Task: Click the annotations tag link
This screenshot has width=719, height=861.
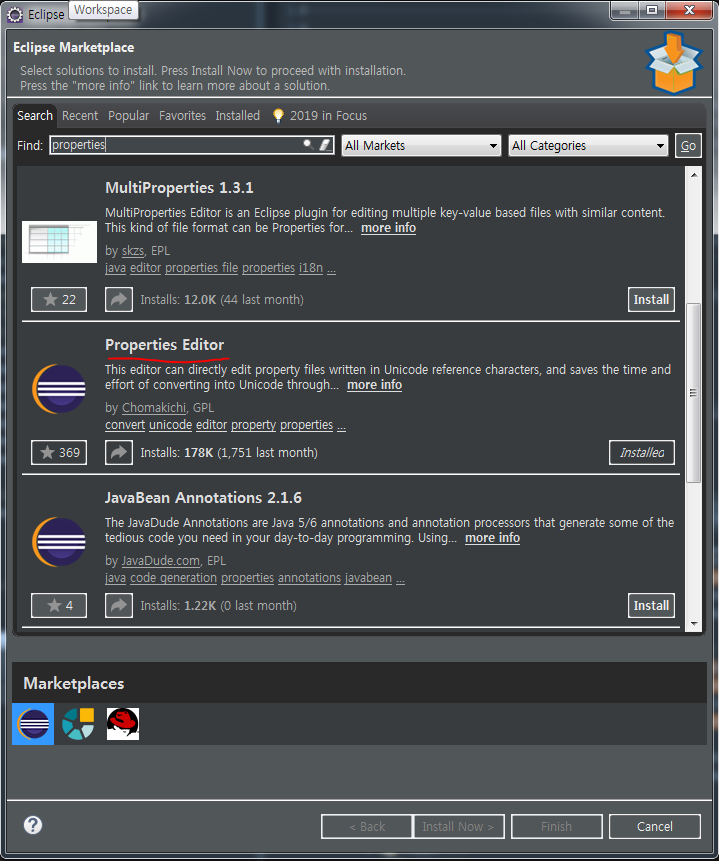Action: pyautogui.click(x=309, y=578)
